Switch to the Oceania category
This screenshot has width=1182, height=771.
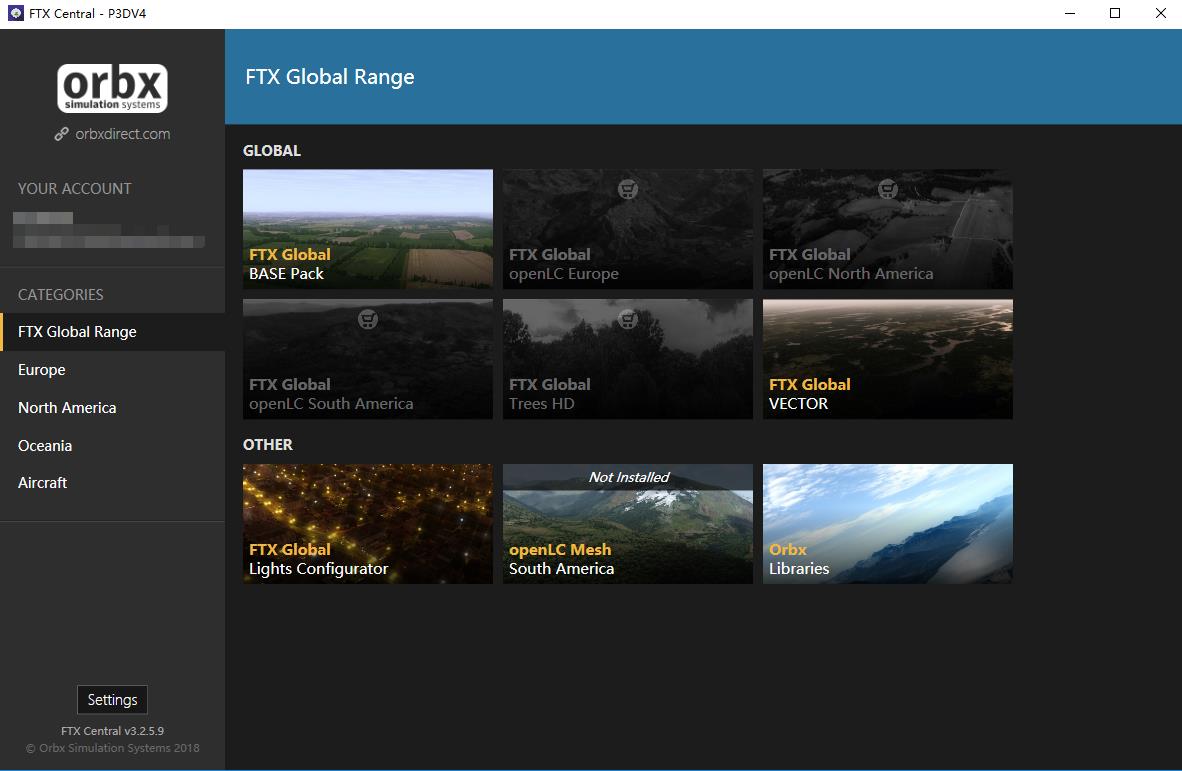click(x=112, y=445)
